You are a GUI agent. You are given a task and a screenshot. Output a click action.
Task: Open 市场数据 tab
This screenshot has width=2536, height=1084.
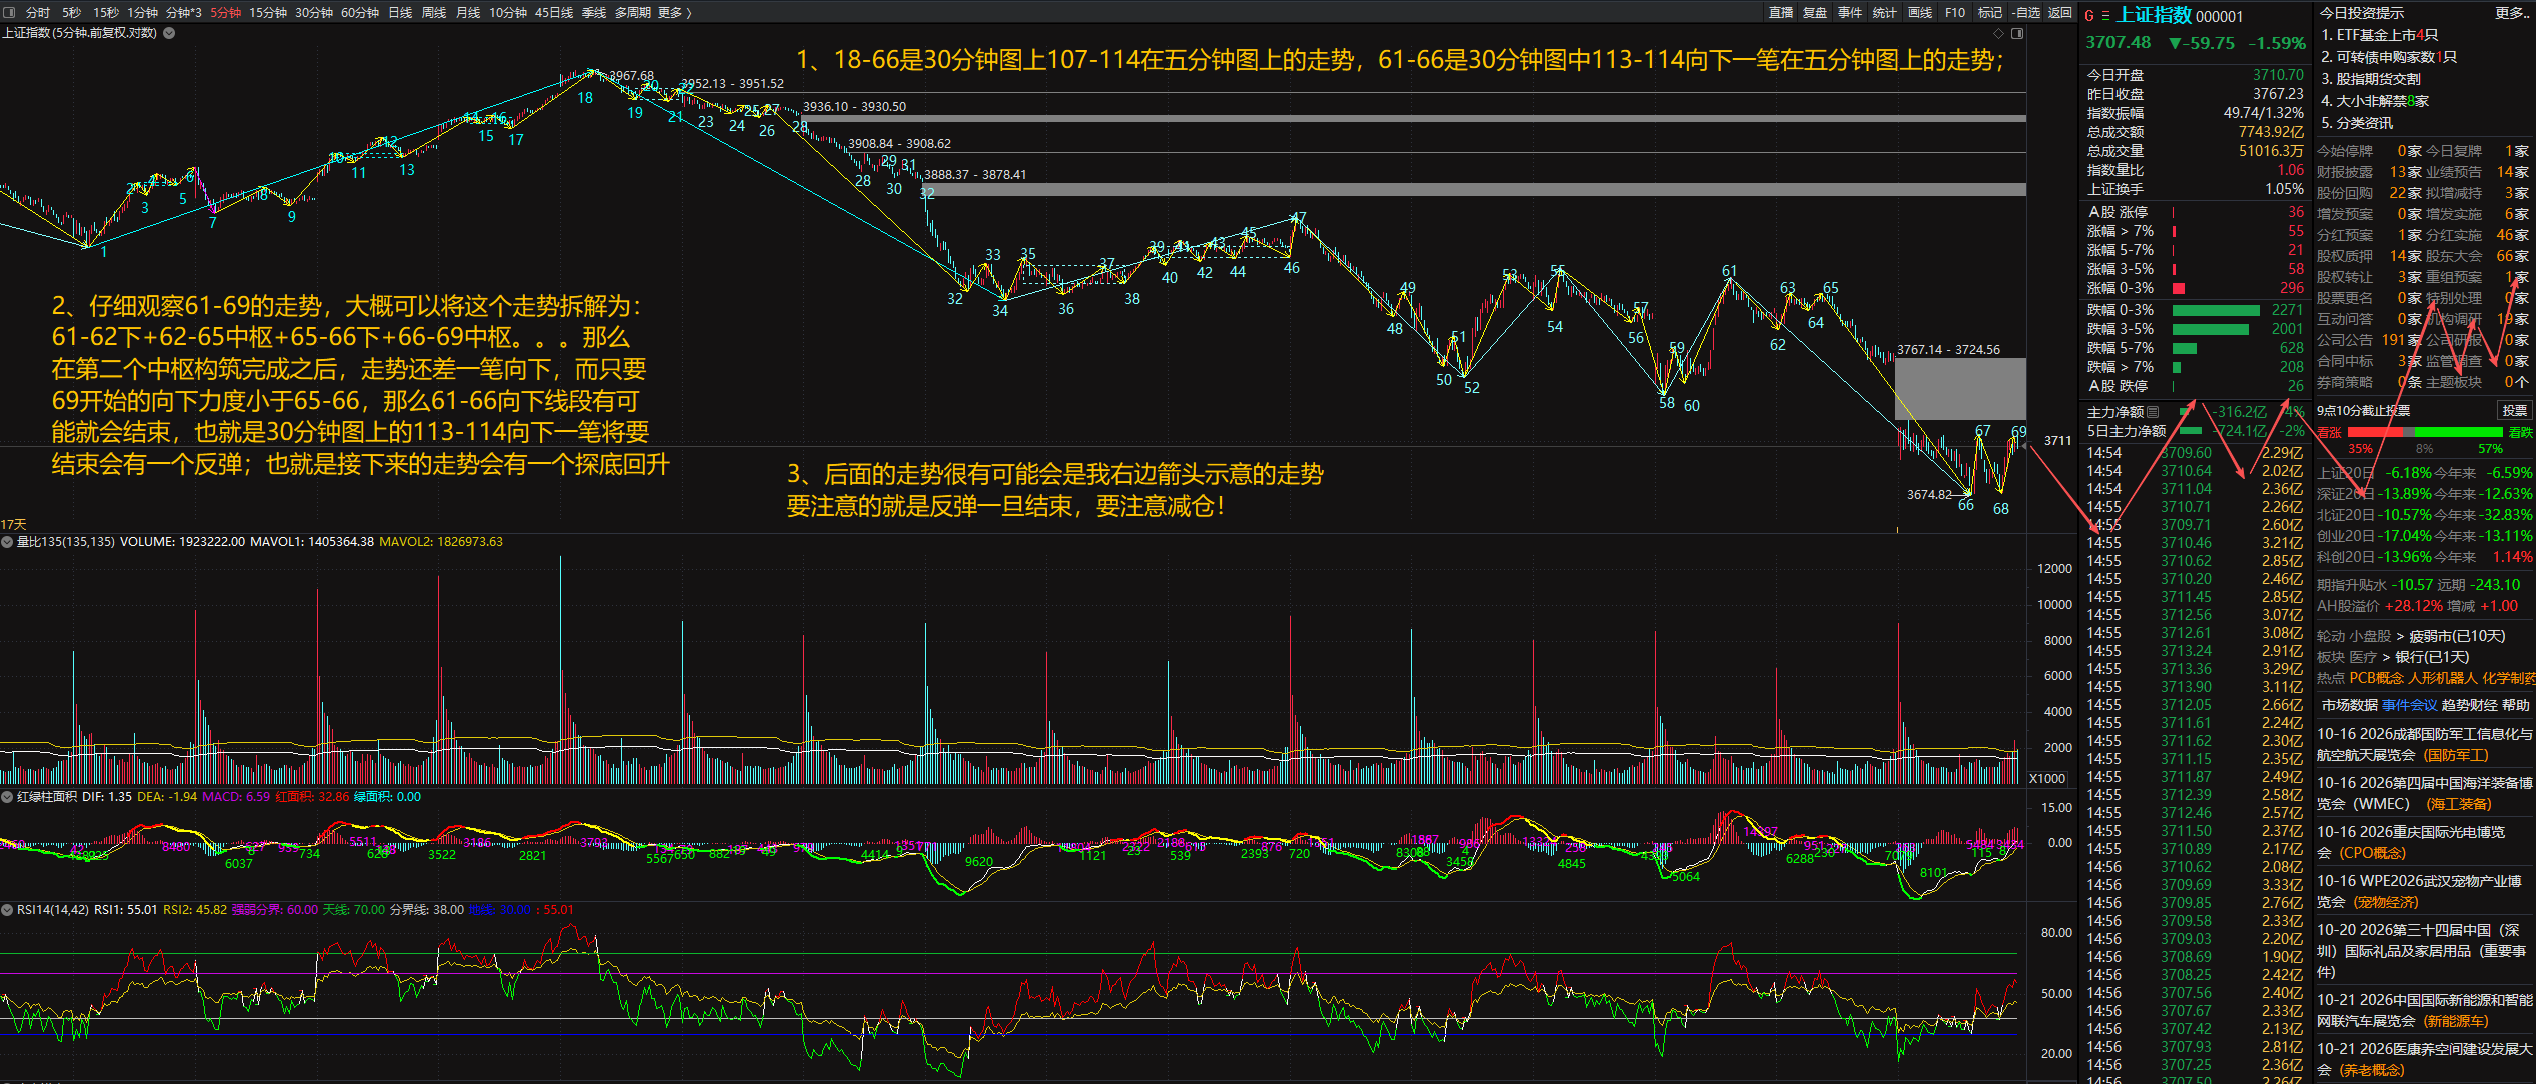pos(2349,705)
